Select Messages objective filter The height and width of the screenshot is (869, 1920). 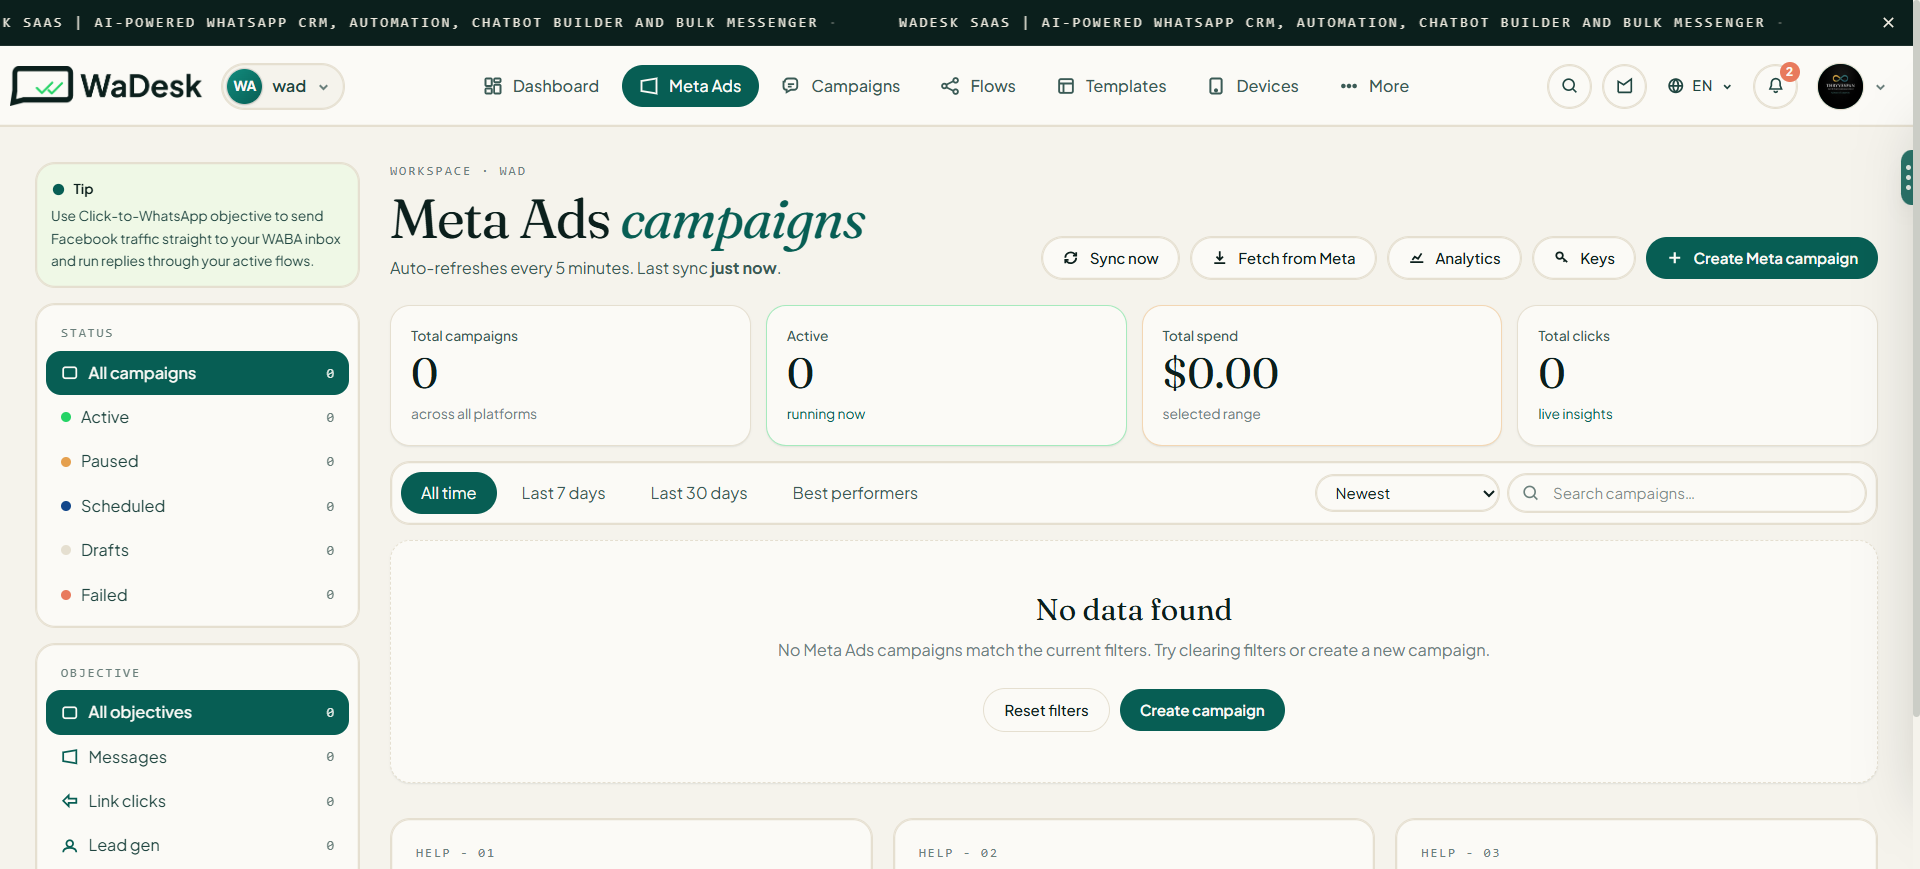point(197,757)
